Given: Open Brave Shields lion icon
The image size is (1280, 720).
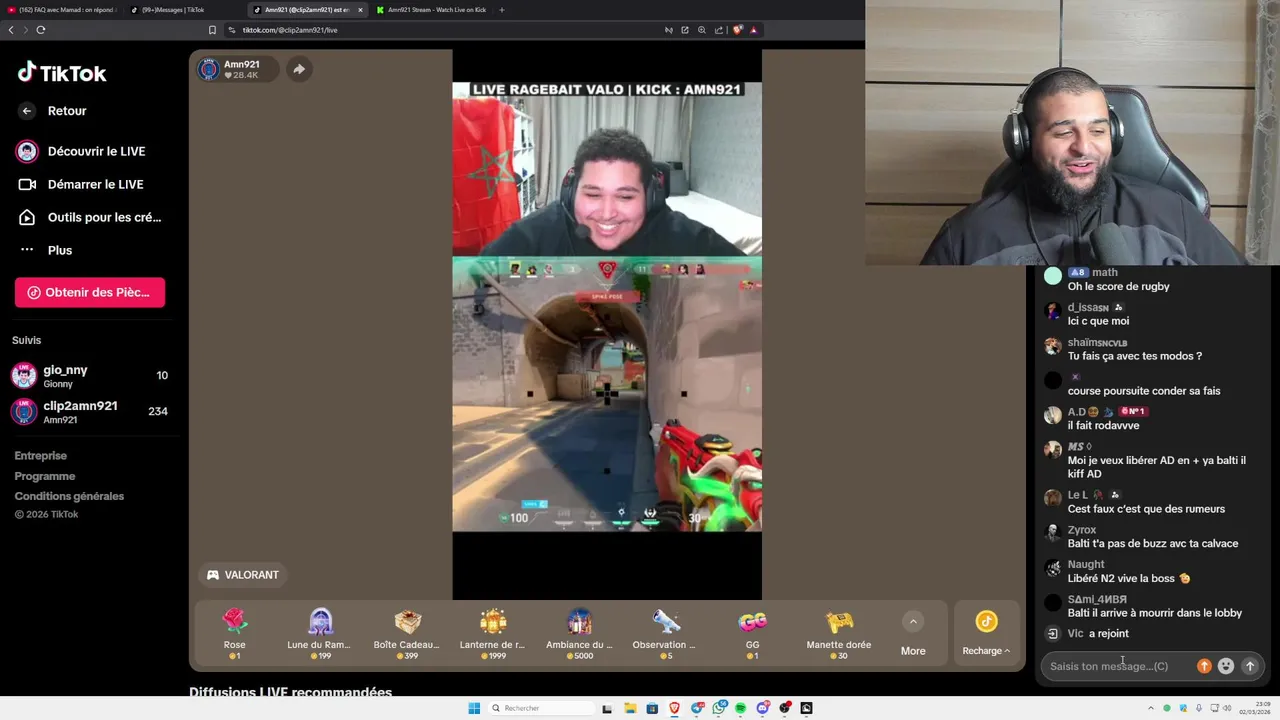Looking at the screenshot, I should click(x=738, y=30).
